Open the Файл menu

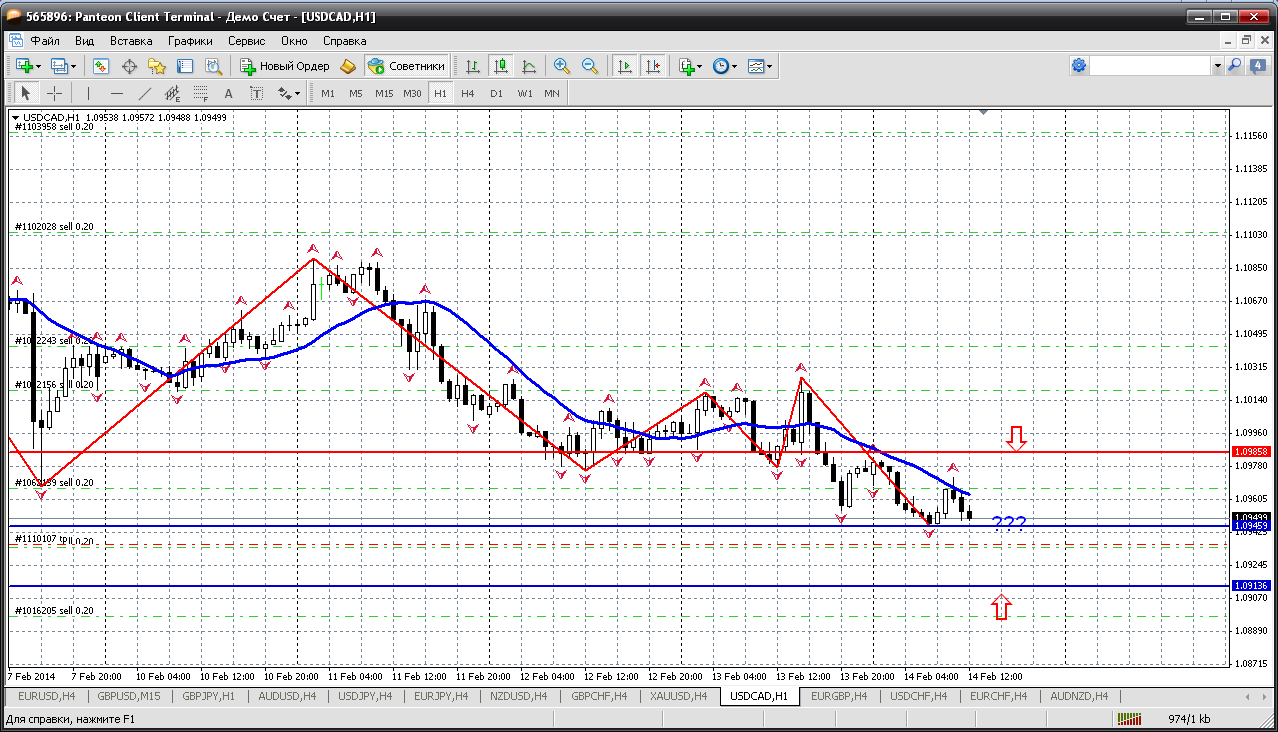click(45, 41)
